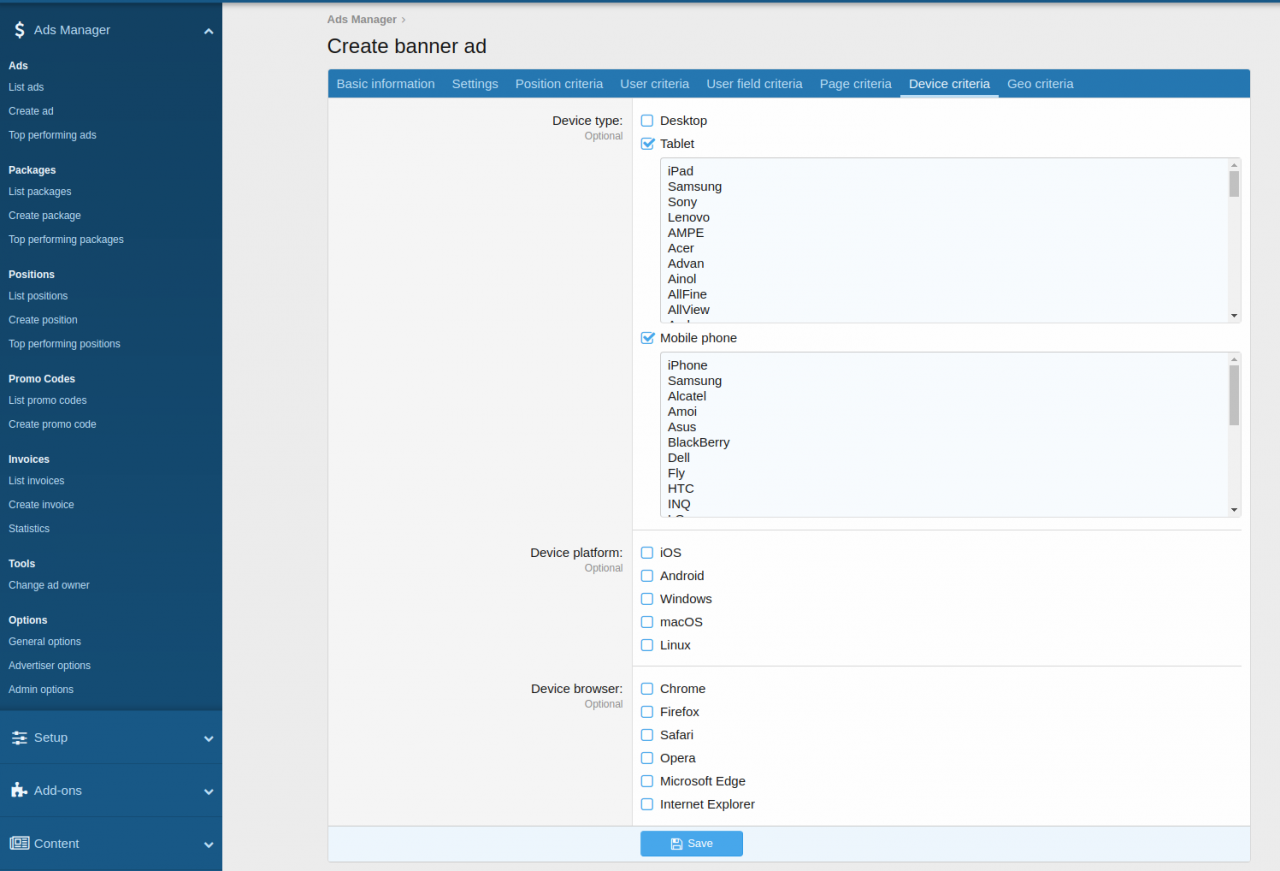Viewport: 1280px width, 871px height.
Task: Open the Basic information tab
Action: pyautogui.click(x=385, y=84)
